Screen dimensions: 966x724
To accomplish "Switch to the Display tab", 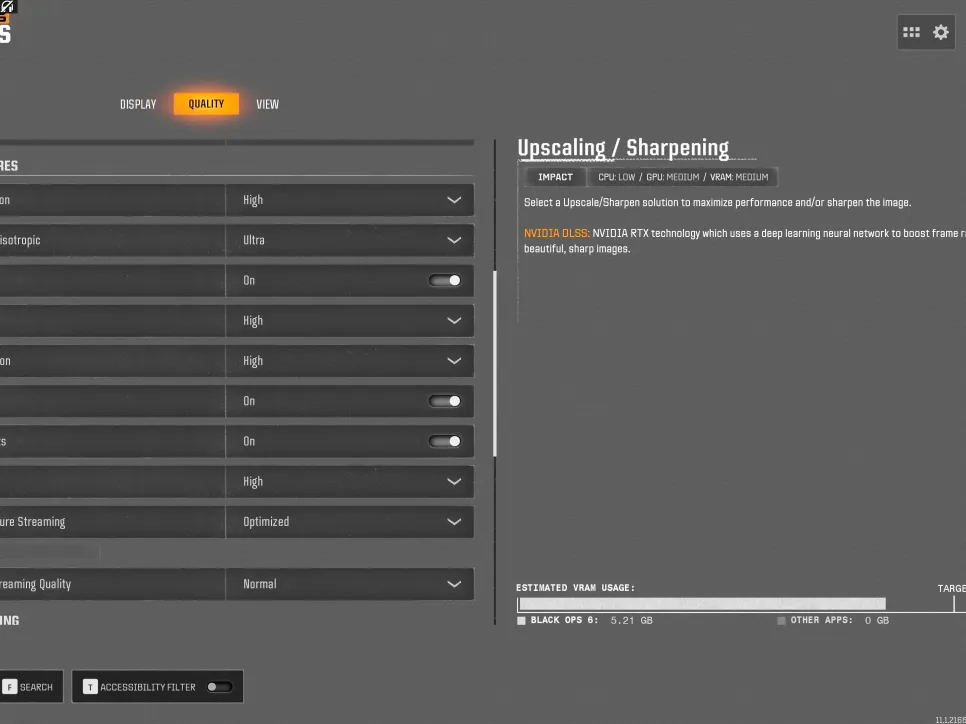I will [138, 104].
